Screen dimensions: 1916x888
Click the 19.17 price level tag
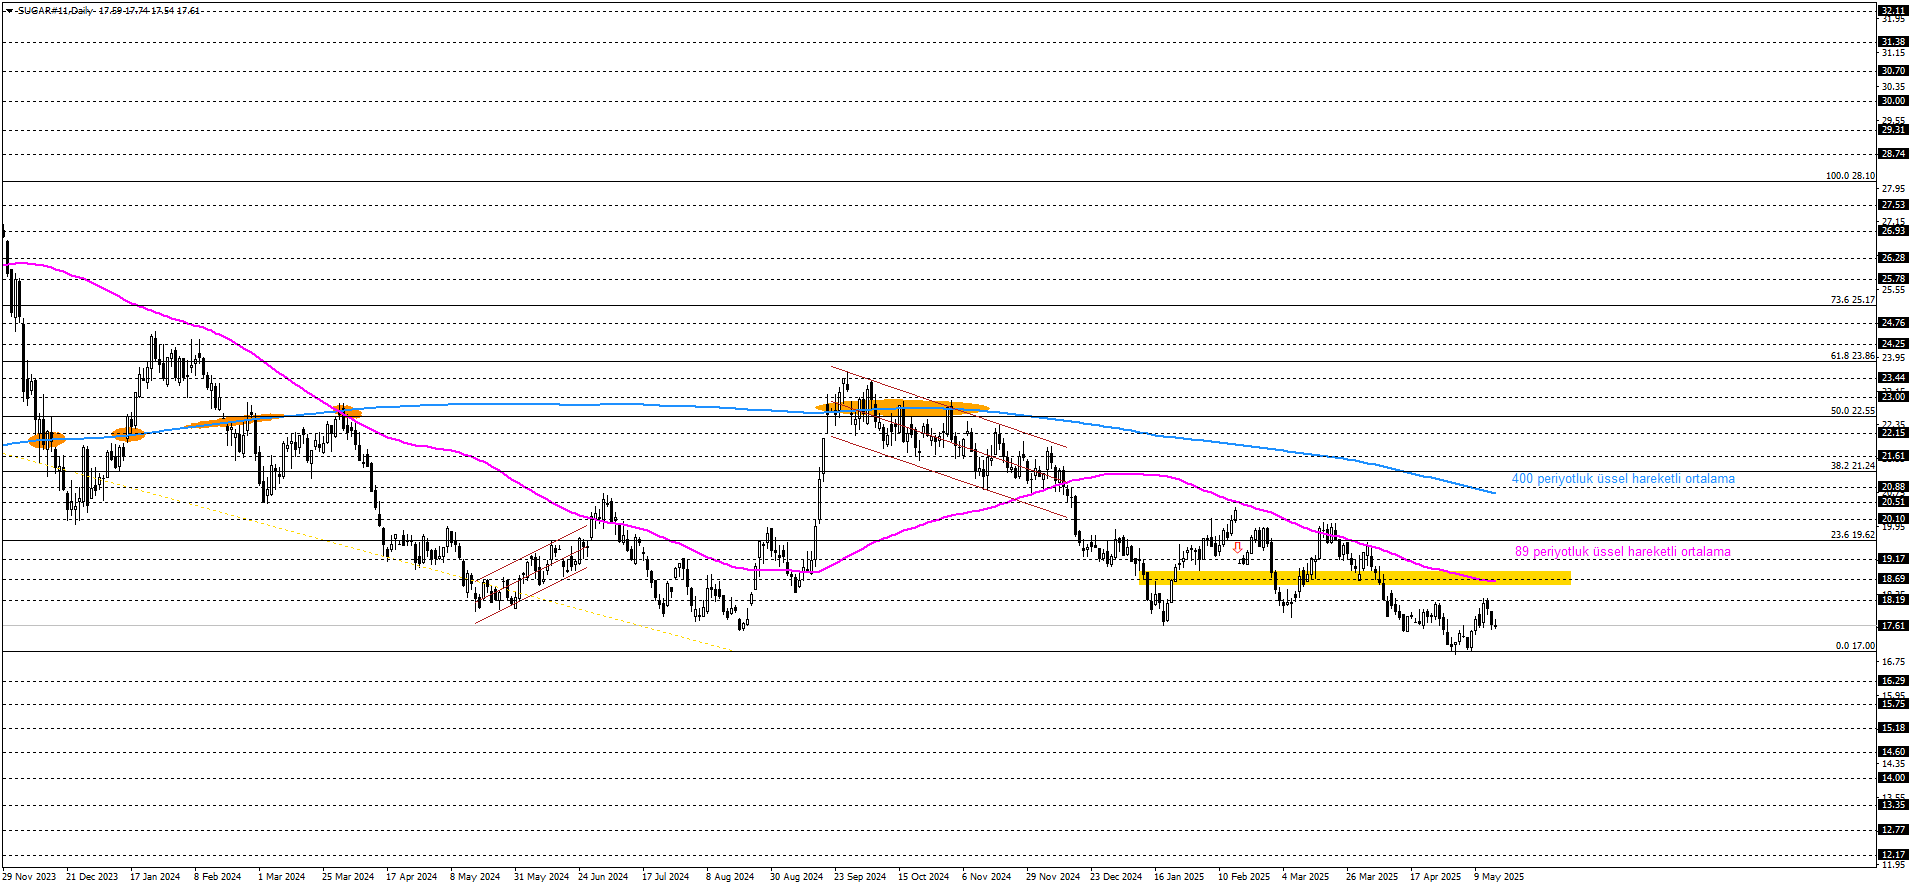click(1893, 559)
